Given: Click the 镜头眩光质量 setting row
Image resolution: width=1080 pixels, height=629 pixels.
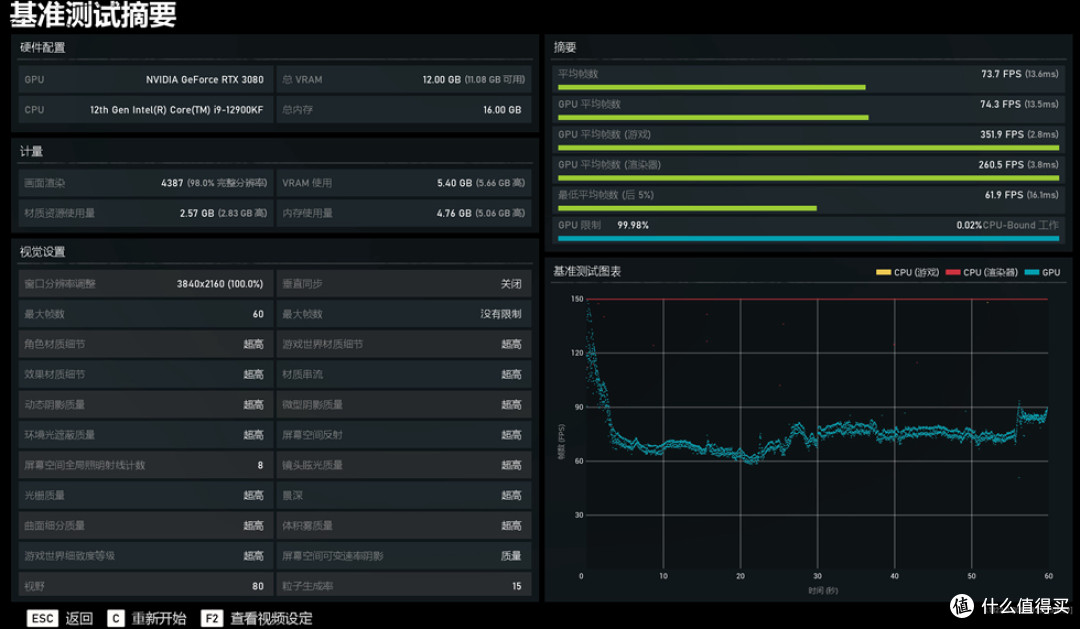Looking at the screenshot, I should click(x=404, y=465).
